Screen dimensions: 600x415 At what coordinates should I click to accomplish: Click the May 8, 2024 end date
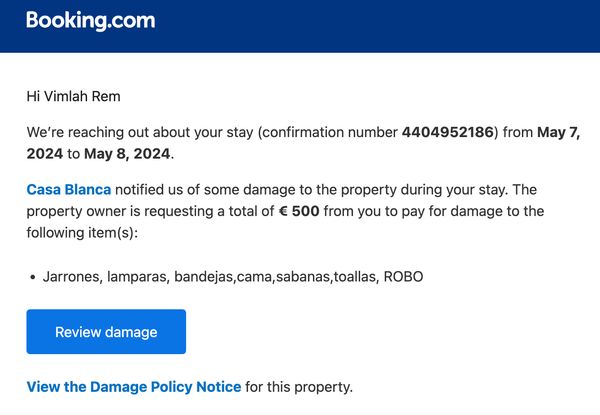pyautogui.click(x=127, y=154)
